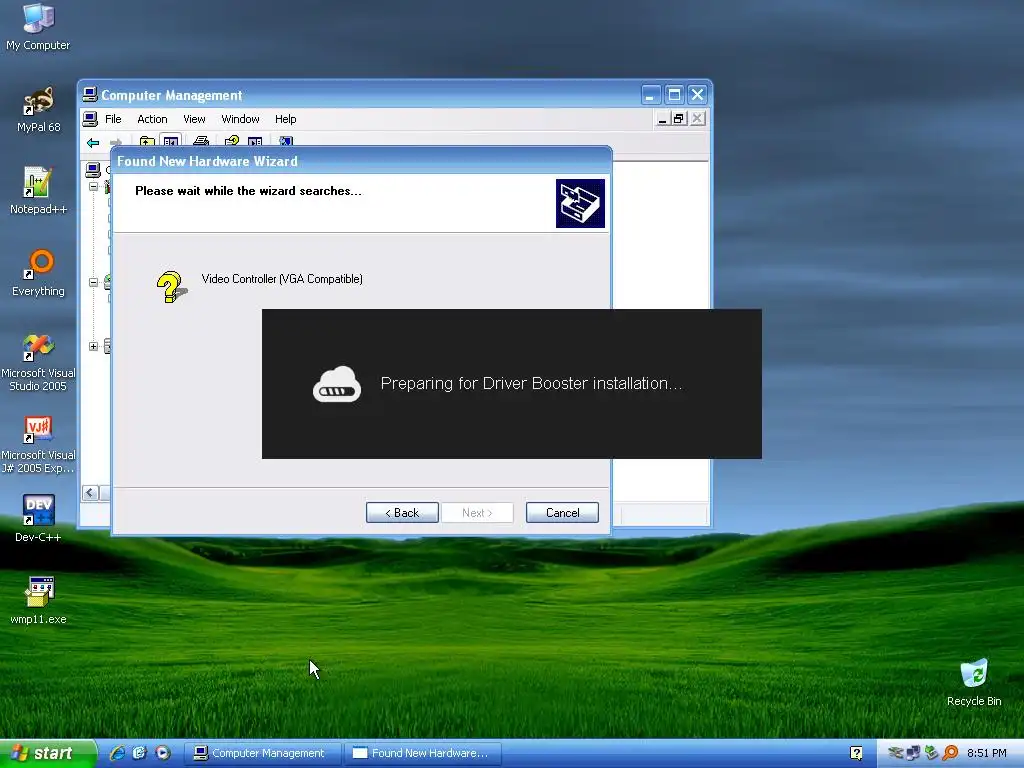Viewport: 1024px width, 768px height.
Task: Click the Preparing for Driver Booster installation text
Action: click(531, 383)
